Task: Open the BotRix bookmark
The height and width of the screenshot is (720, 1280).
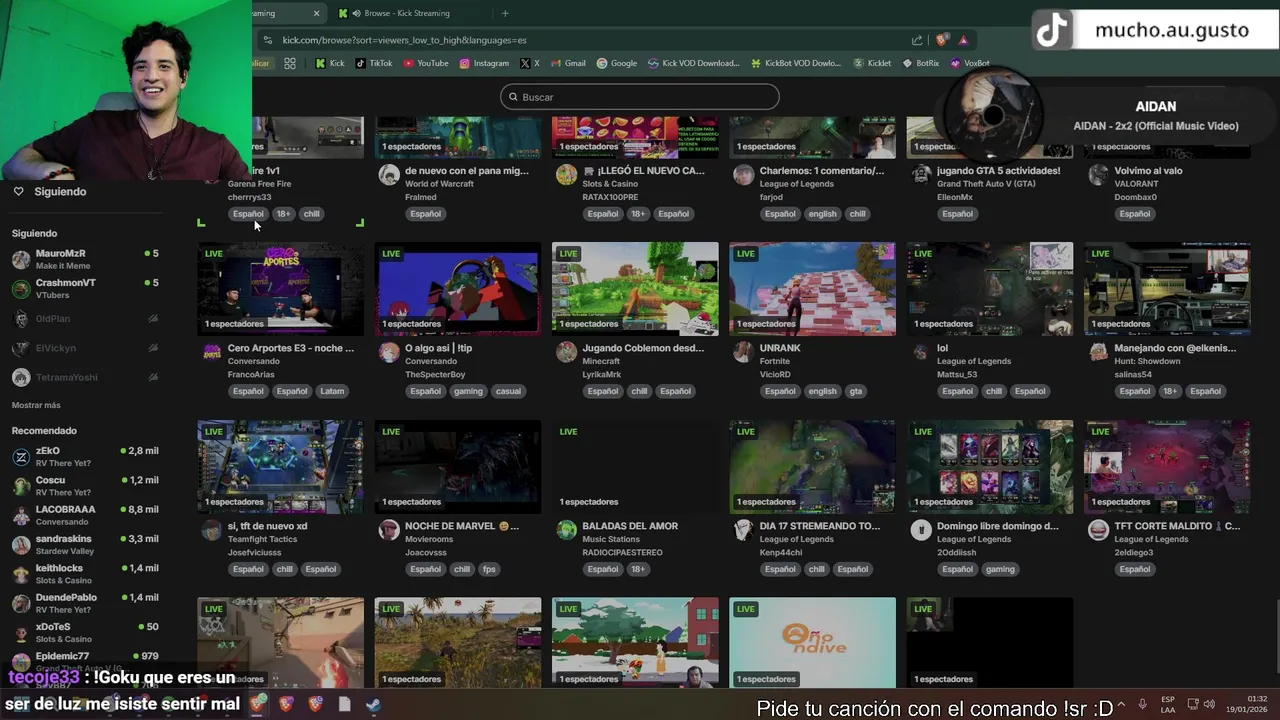Action: pyautogui.click(x=921, y=63)
